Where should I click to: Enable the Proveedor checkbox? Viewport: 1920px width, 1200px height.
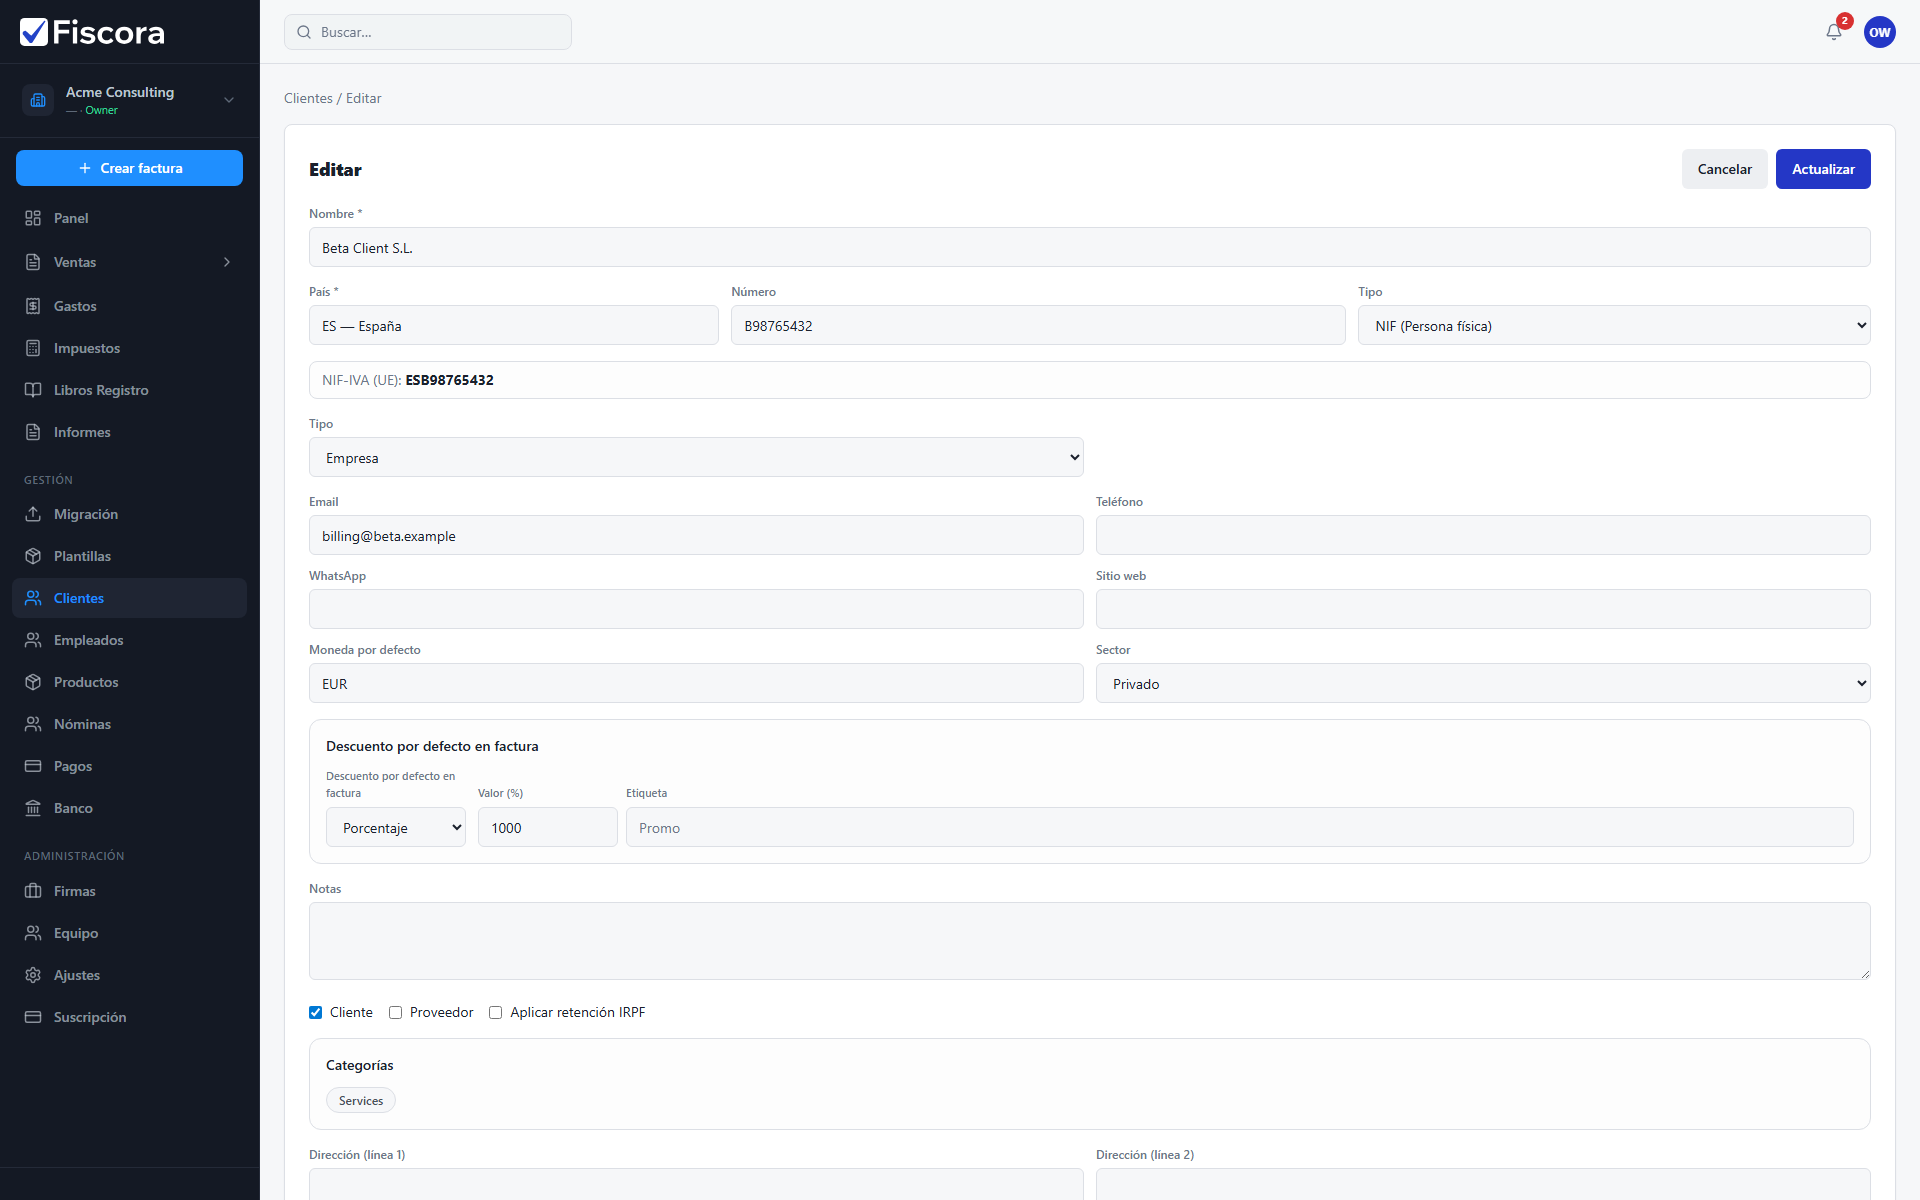(395, 1012)
